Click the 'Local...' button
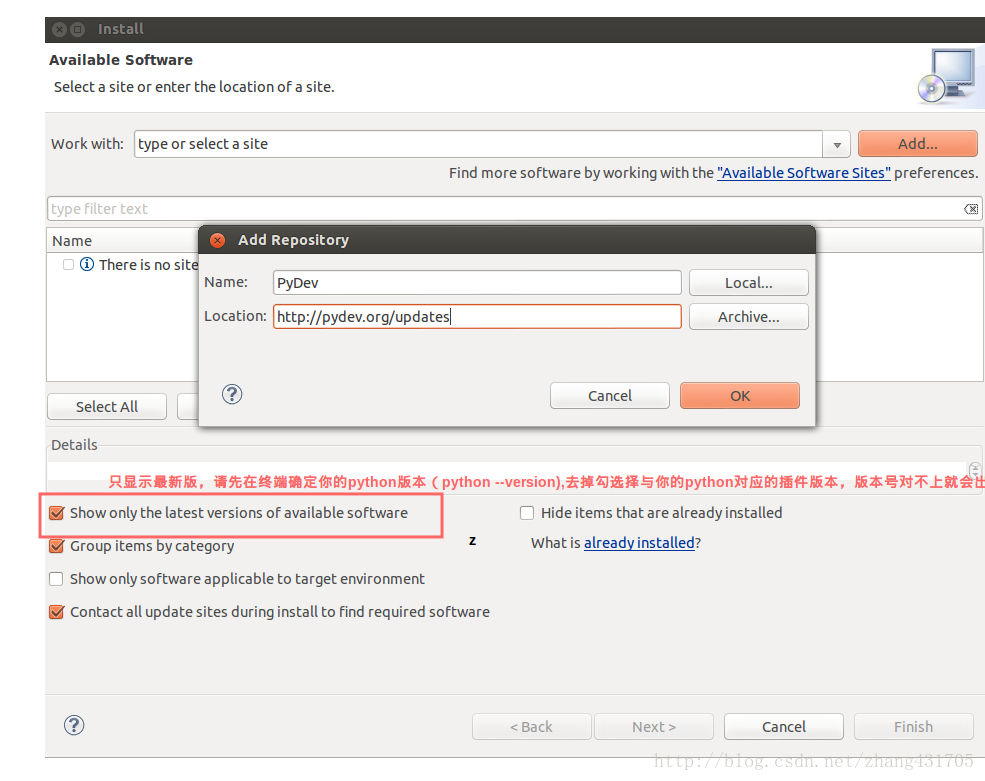This screenshot has width=985, height=781. point(748,283)
